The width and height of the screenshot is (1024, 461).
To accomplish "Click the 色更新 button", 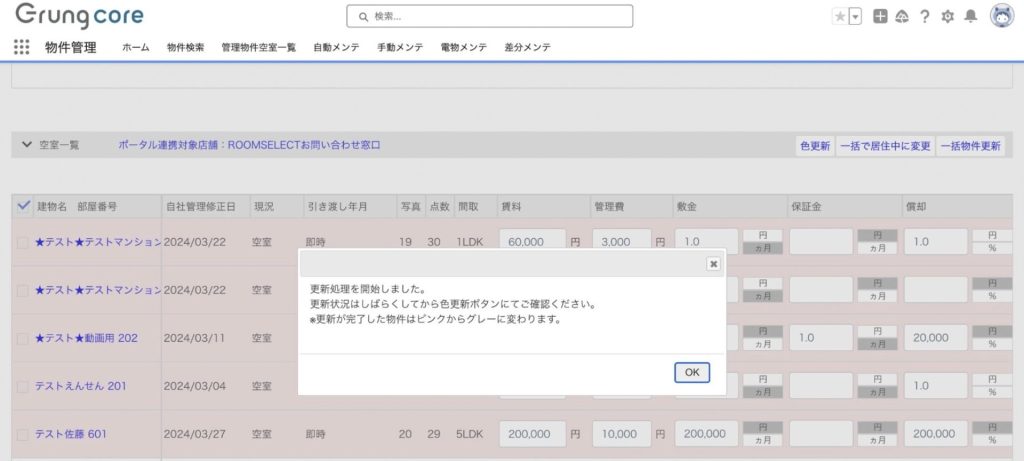I will pos(815,146).
